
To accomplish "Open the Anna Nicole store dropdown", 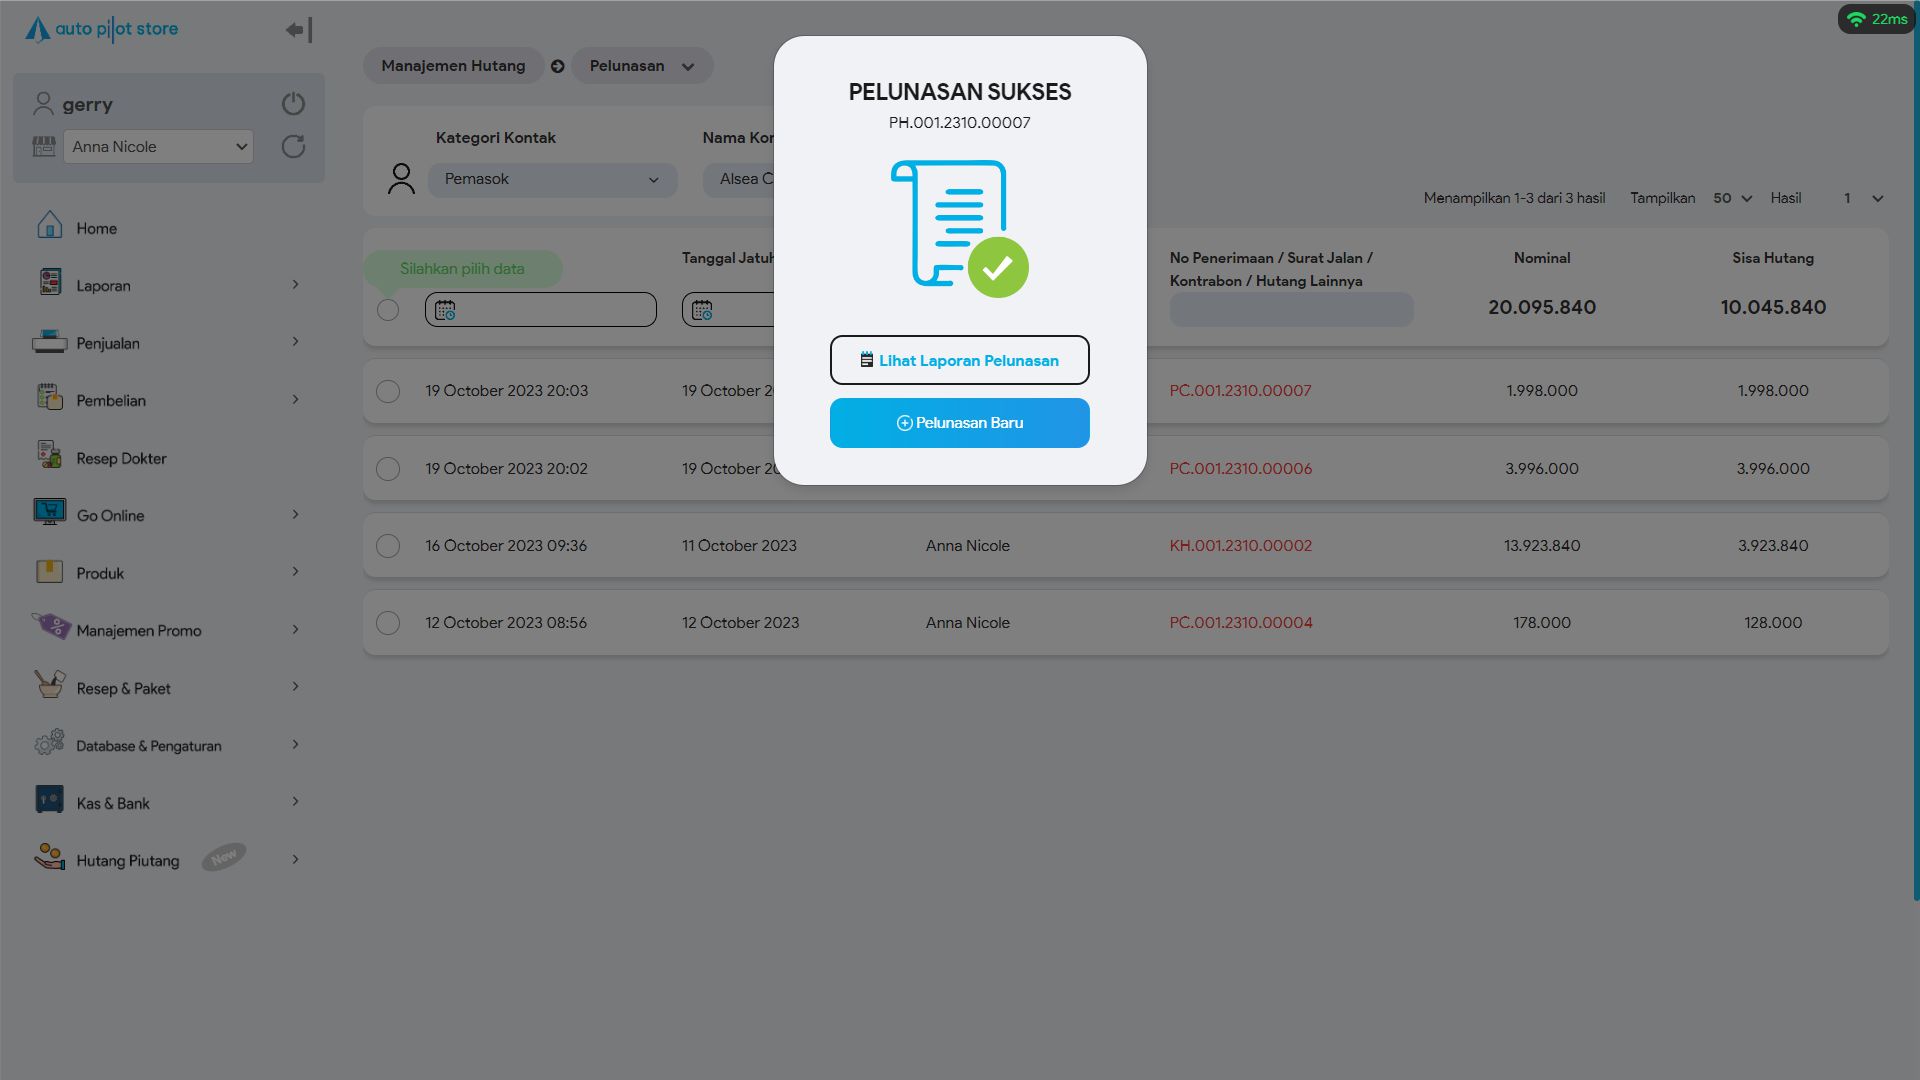I will click(x=158, y=147).
